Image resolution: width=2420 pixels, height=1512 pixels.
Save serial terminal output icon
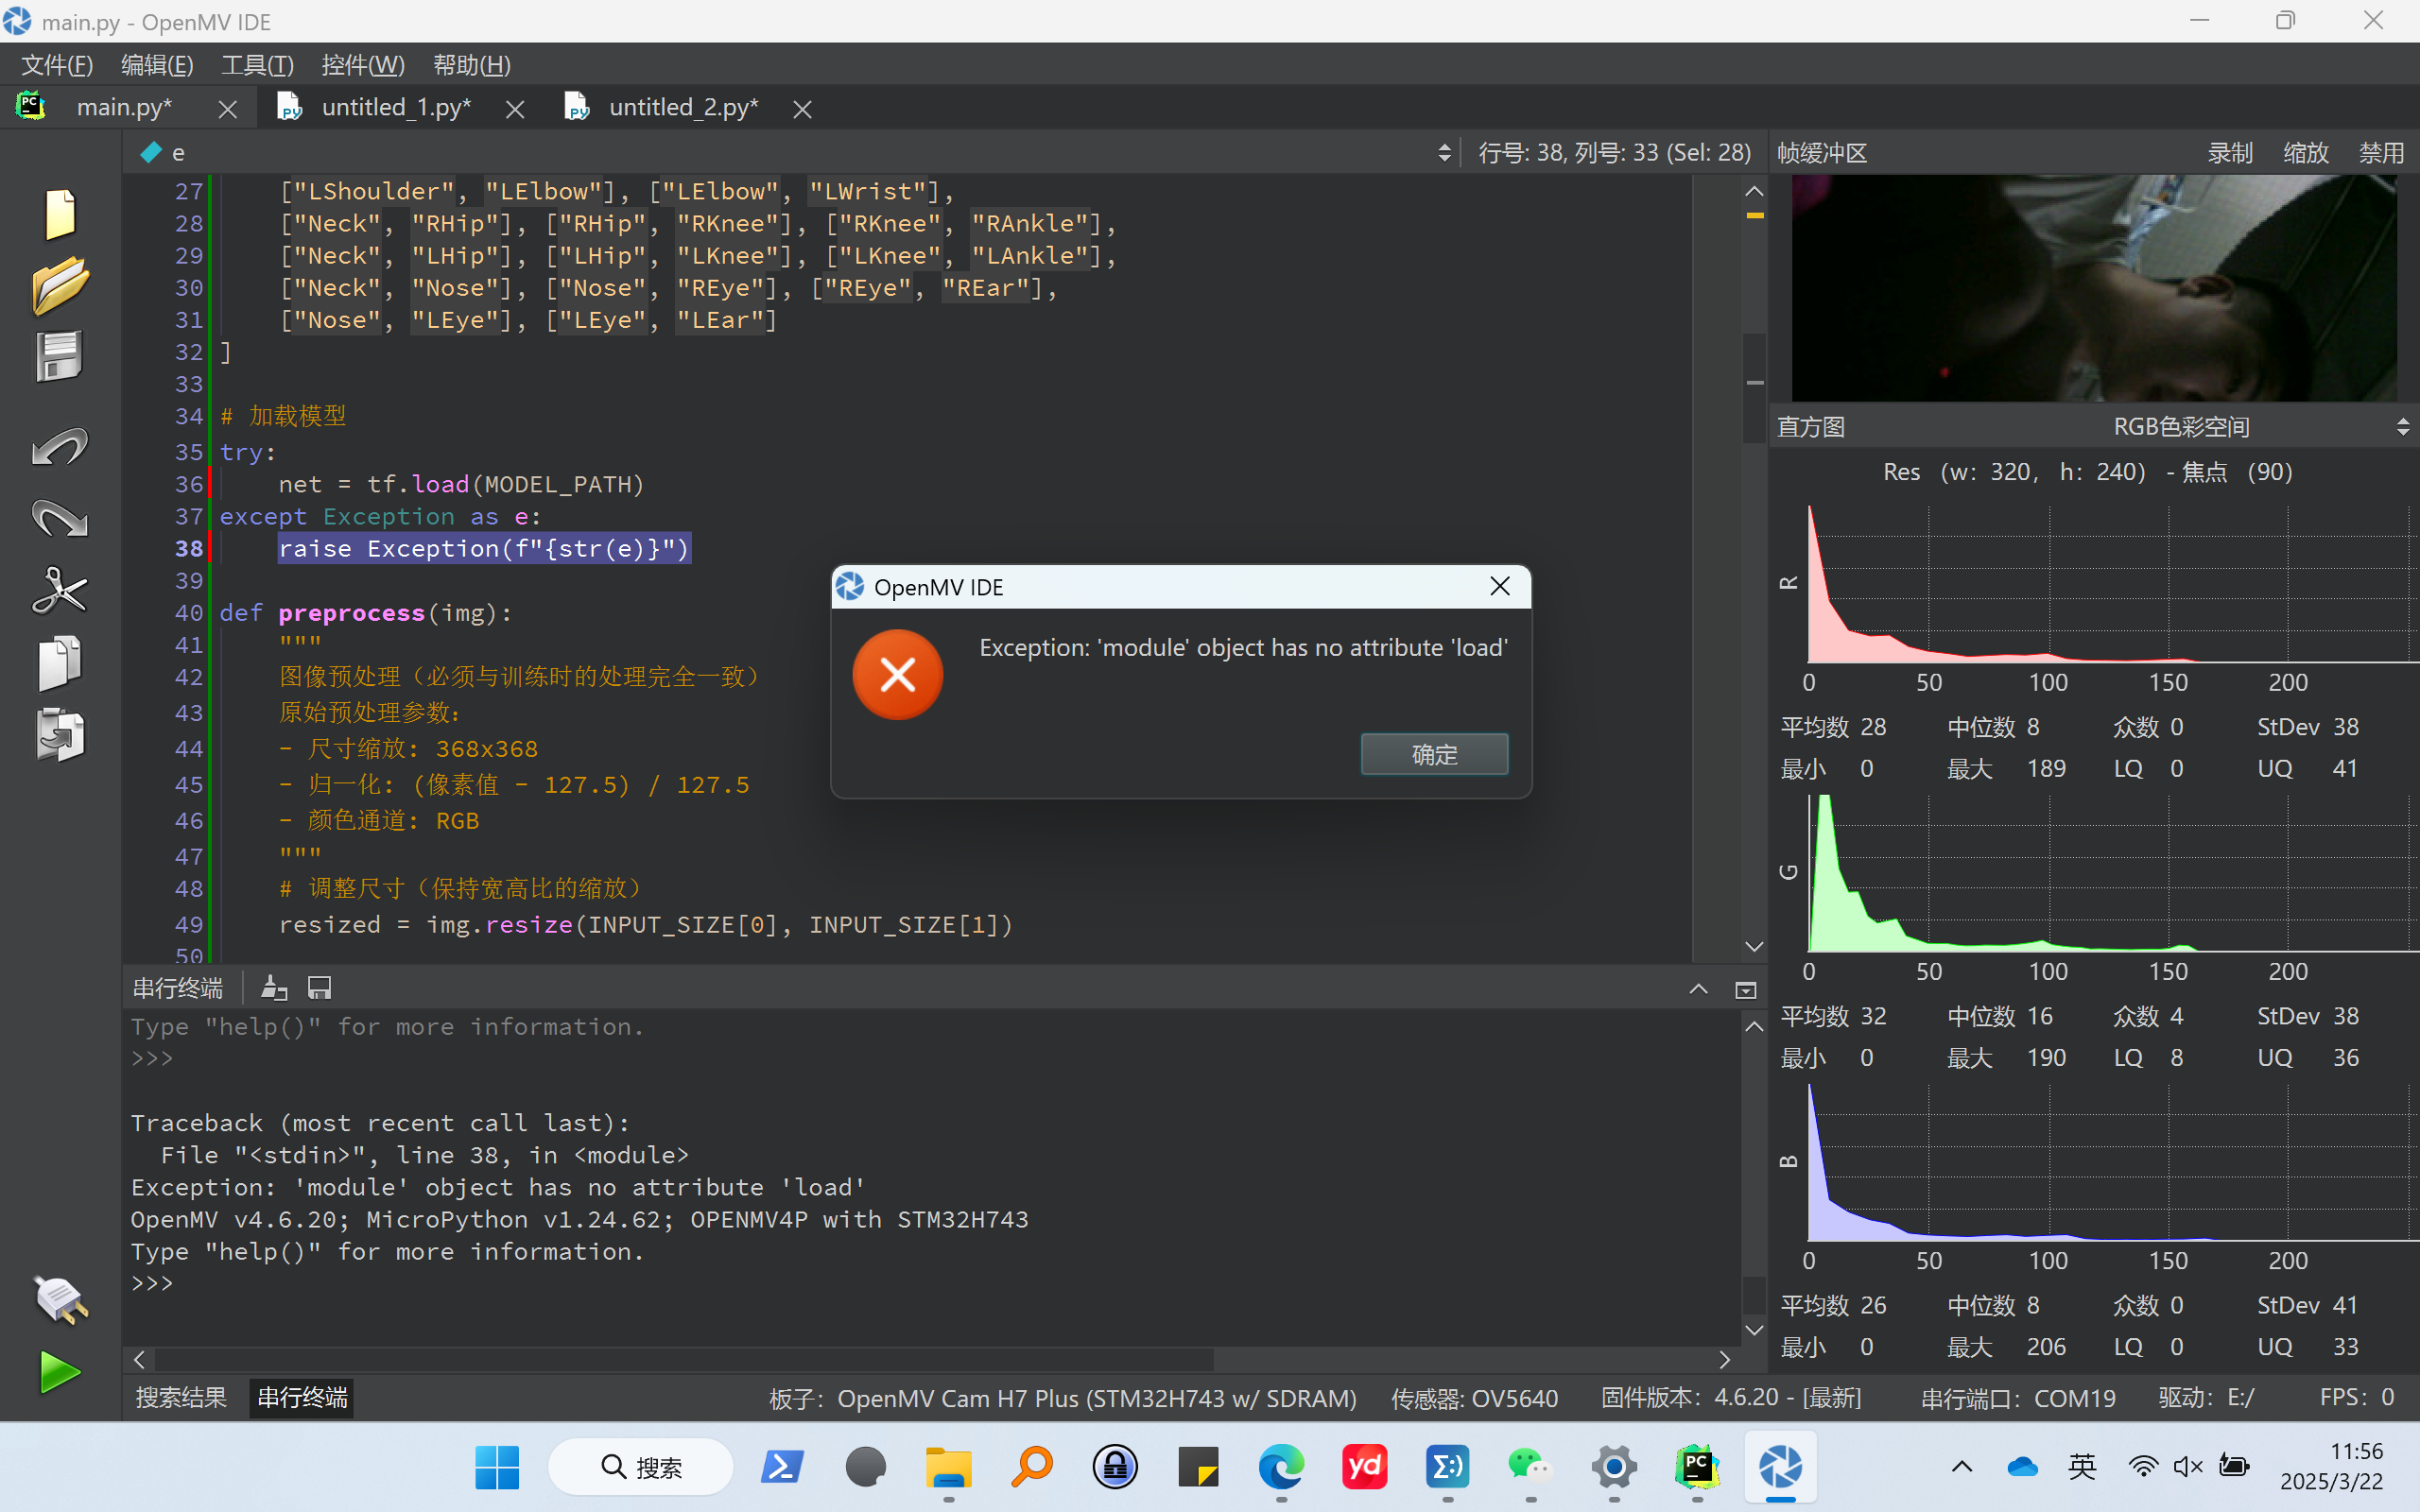319,988
